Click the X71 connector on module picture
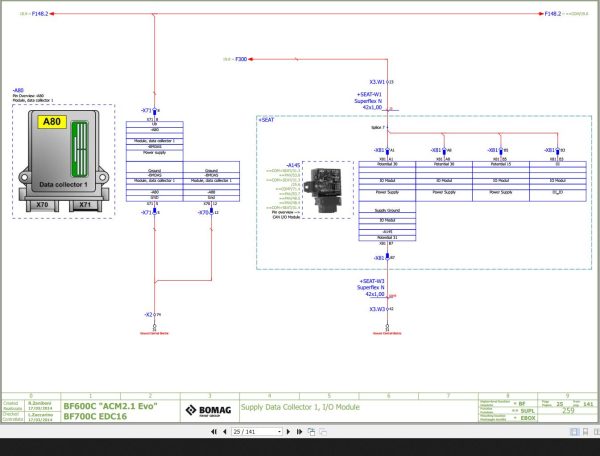Viewport: 600px width, 456px height. point(85,205)
